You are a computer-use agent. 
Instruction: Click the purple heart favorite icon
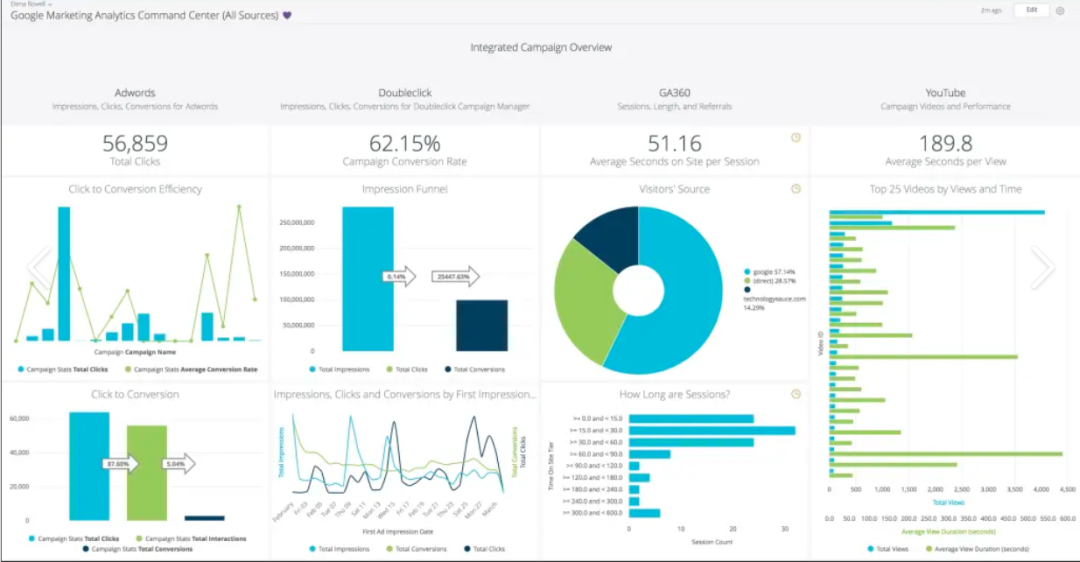coord(287,15)
